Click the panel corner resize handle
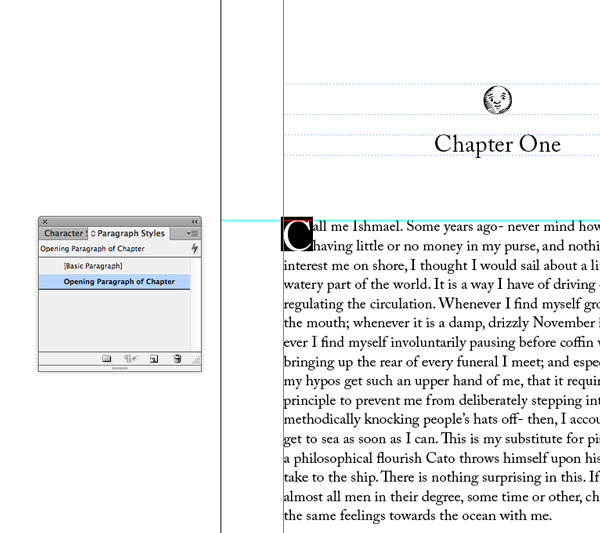Image resolution: width=600 pixels, height=533 pixels. (196, 360)
